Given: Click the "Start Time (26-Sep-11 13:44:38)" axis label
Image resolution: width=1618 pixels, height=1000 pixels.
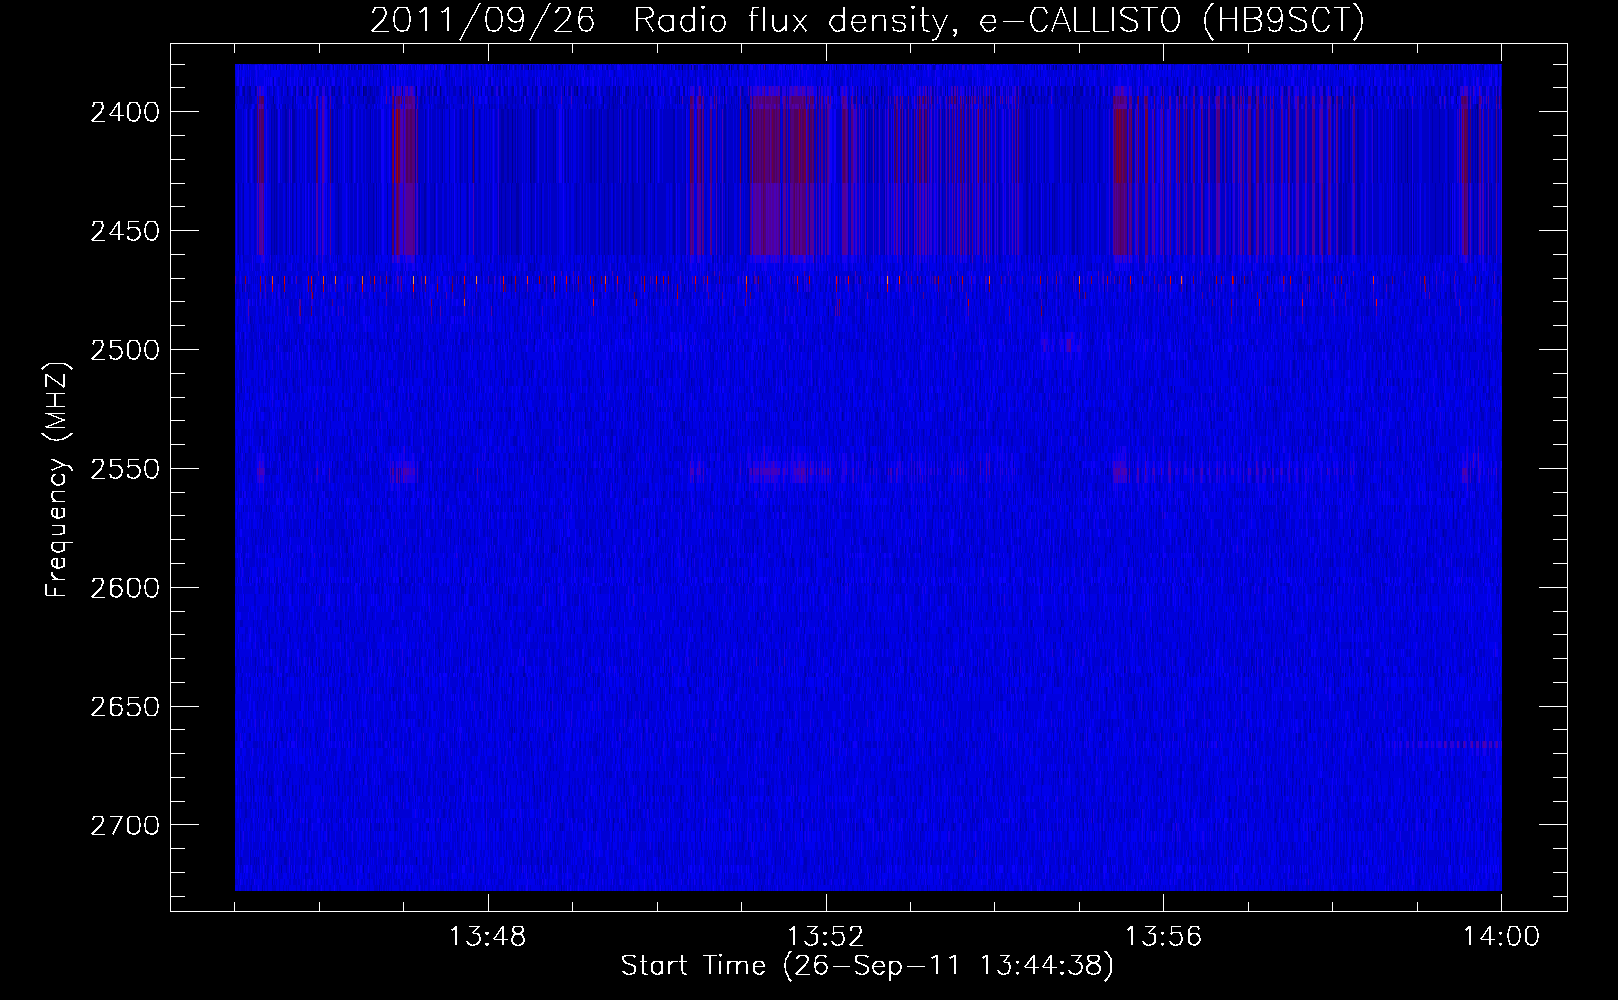Looking at the screenshot, I should click(x=867, y=966).
